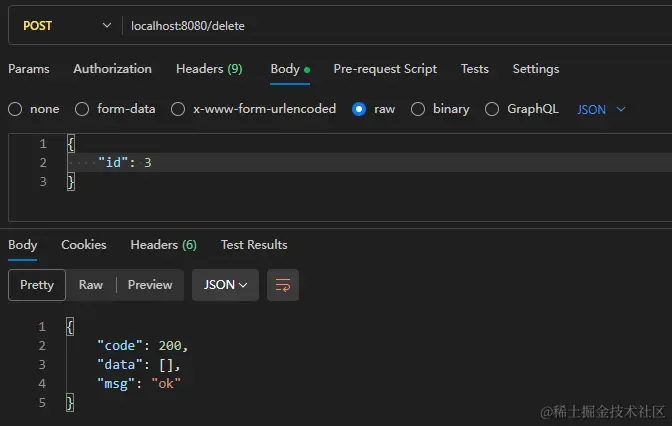The width and height of the screenshot is (672, 426).
Task: Select the none body type radio
Action: [x=15, y=109]
